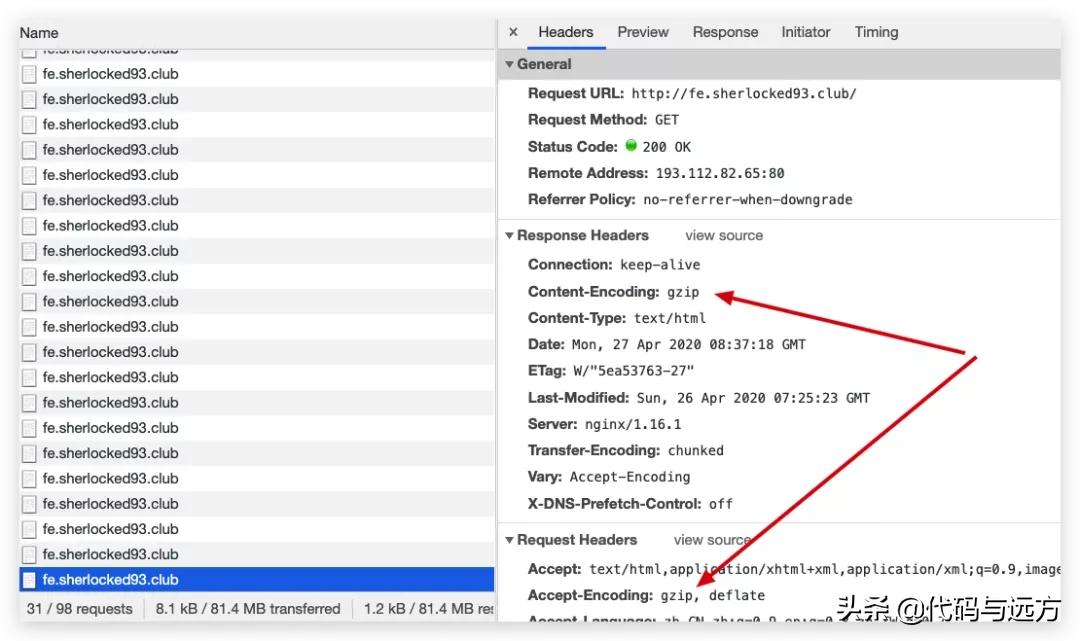Open the Response tab
This screenshot has height=641, width=1080.
[725, 32]
